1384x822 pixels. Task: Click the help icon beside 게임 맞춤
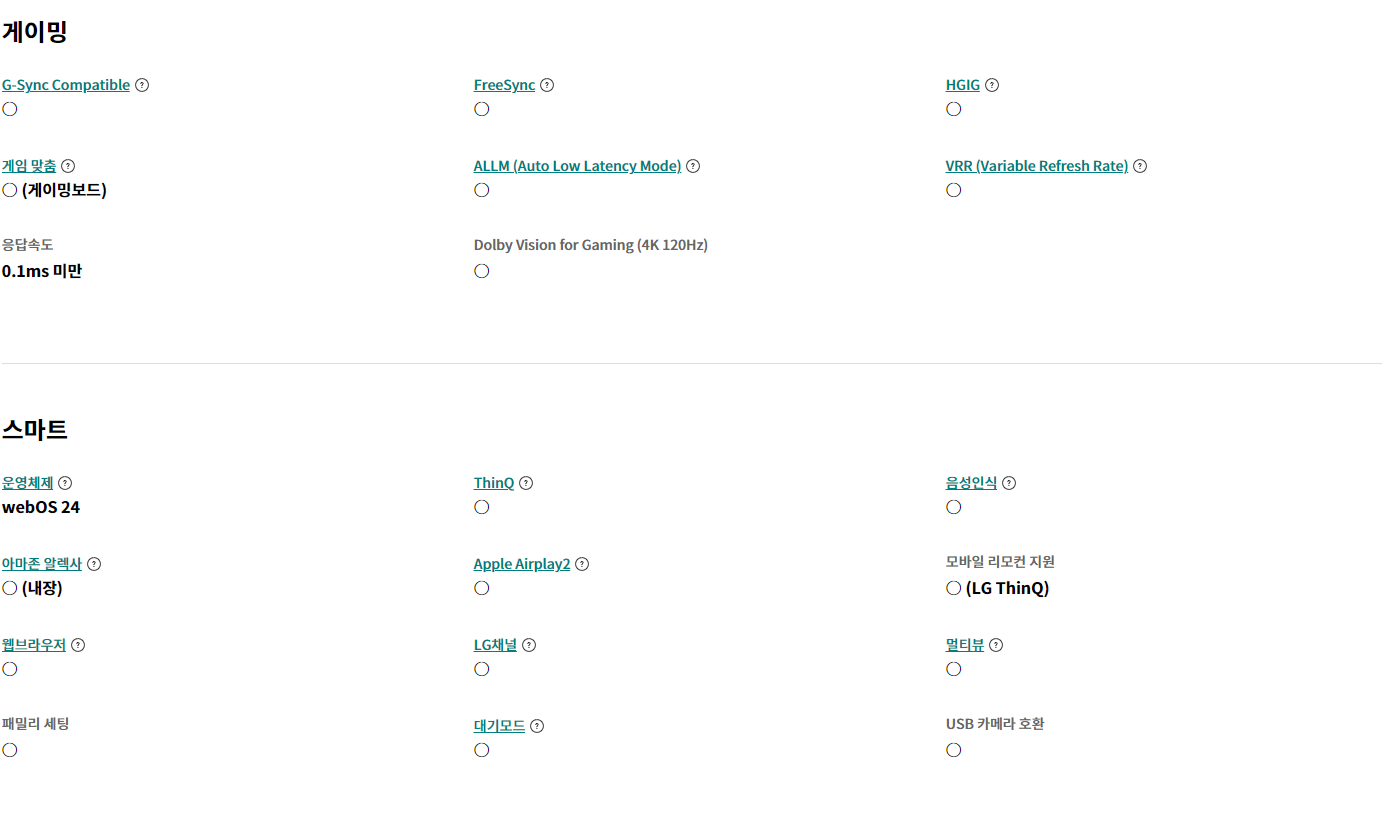point(68,166)
